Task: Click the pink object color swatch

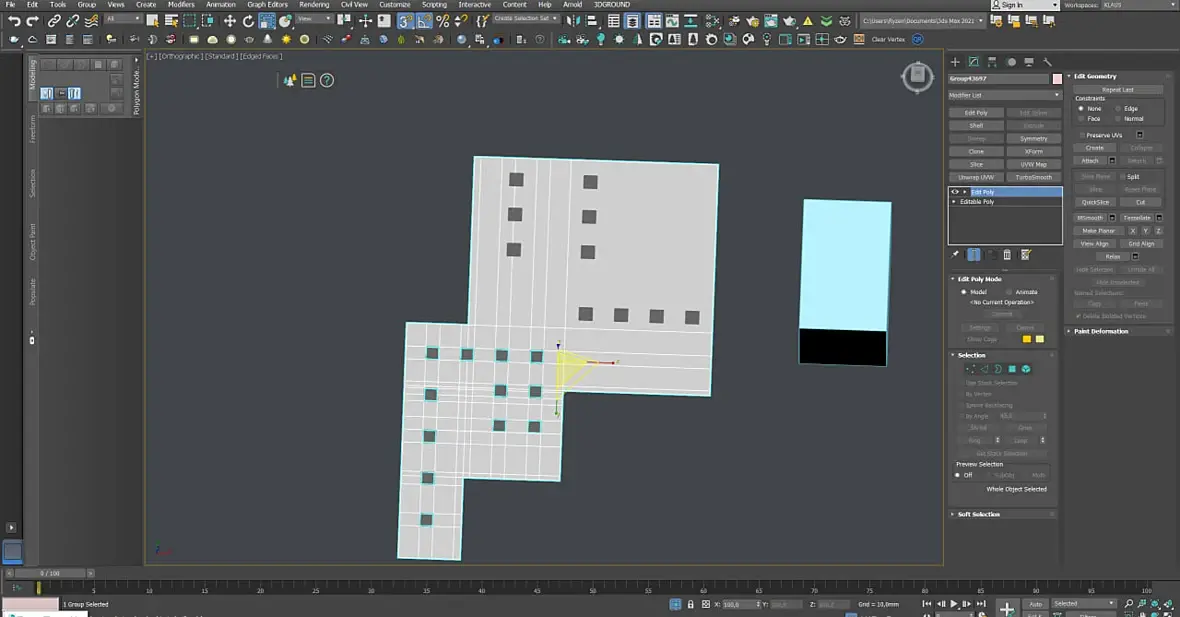Action: point(1057,78)
